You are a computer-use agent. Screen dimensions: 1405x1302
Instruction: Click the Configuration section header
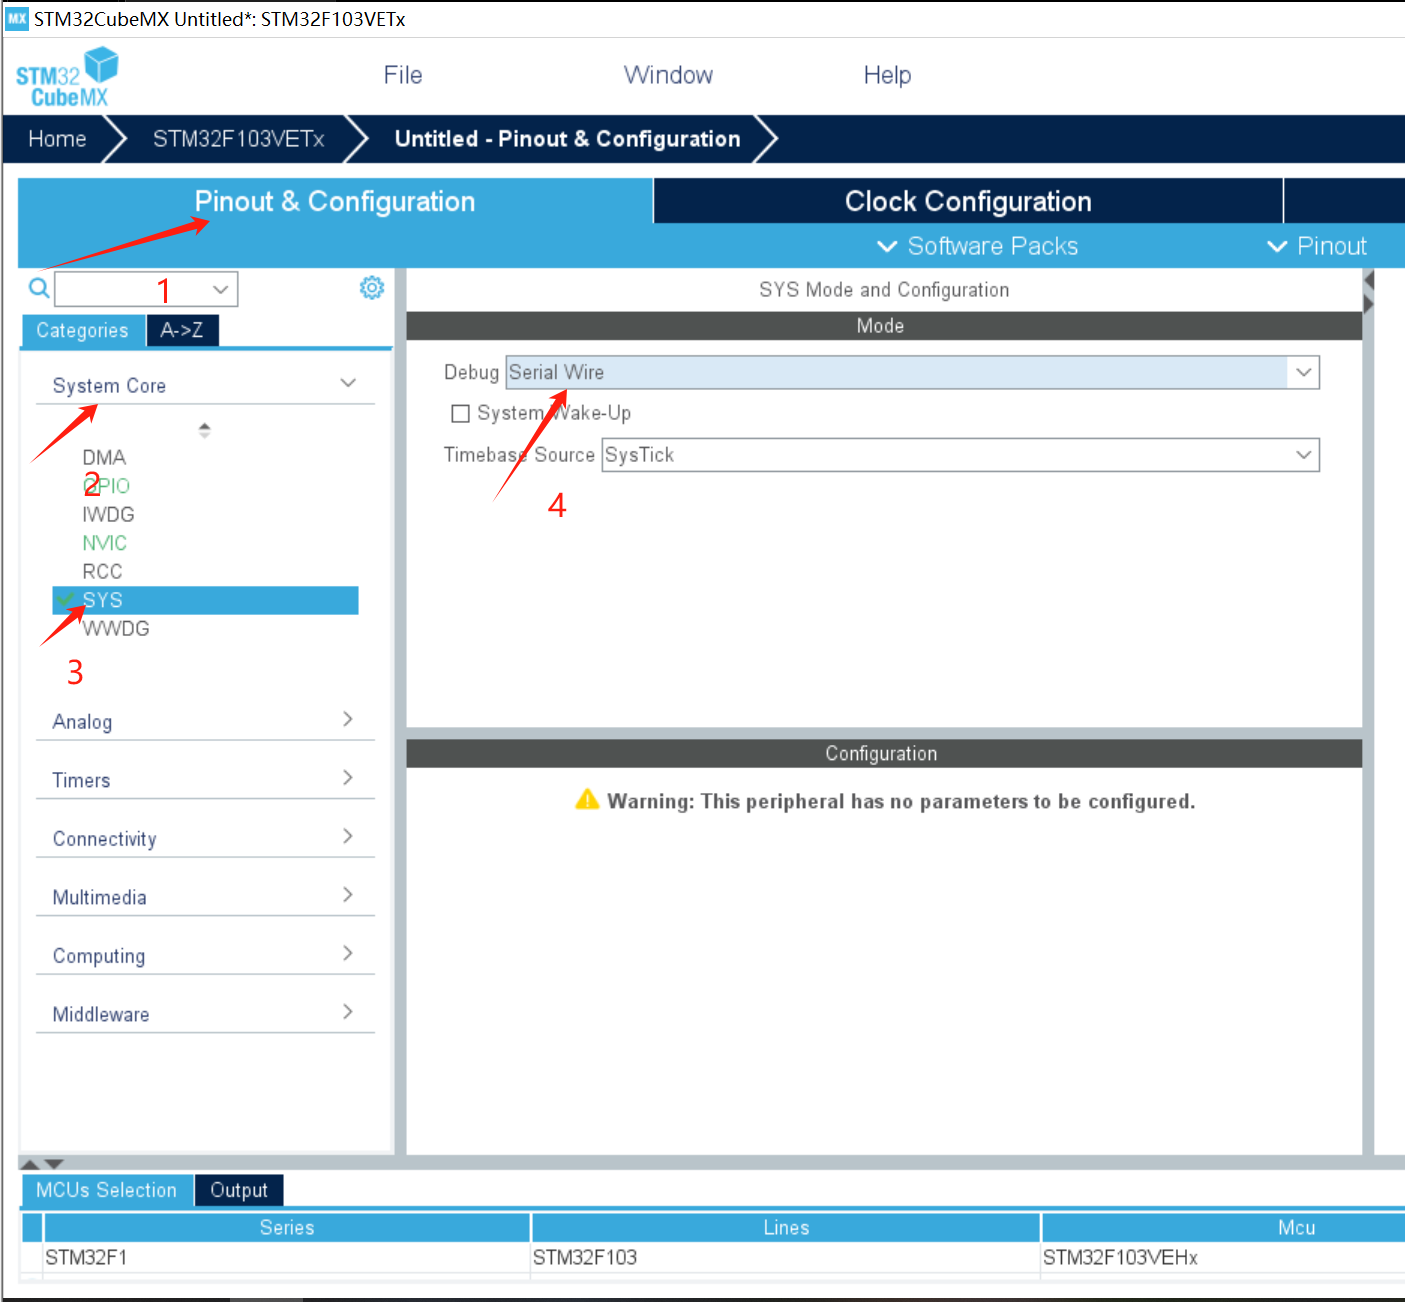[884, 753]
